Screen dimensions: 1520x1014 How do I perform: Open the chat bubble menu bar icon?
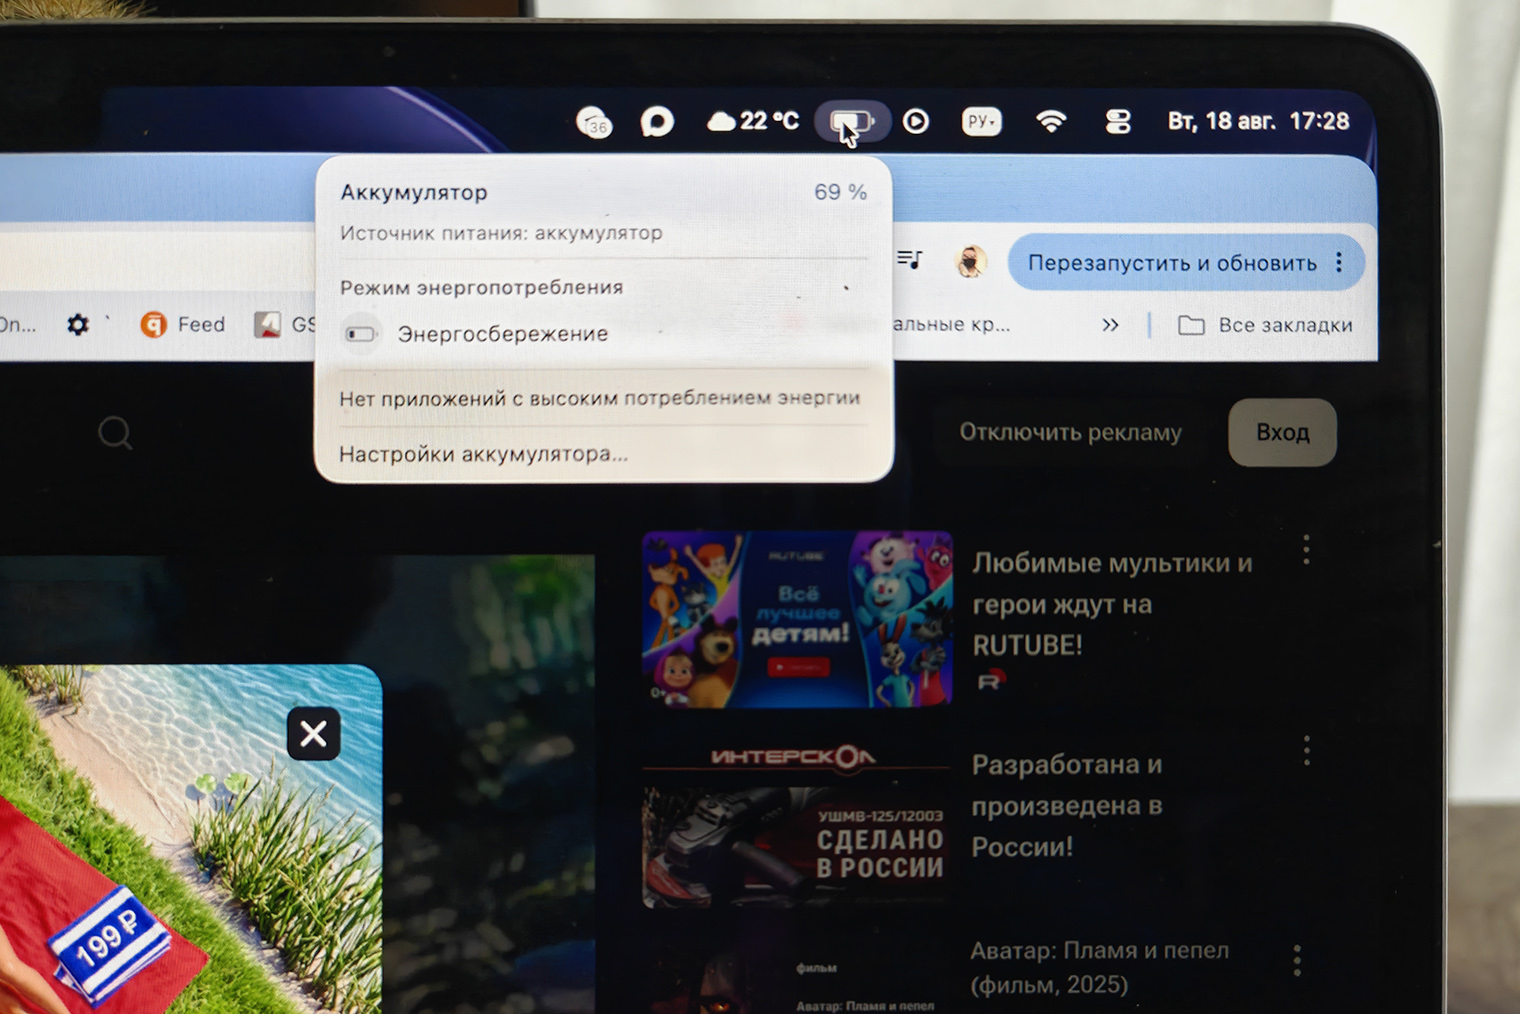tap(657, 122)
